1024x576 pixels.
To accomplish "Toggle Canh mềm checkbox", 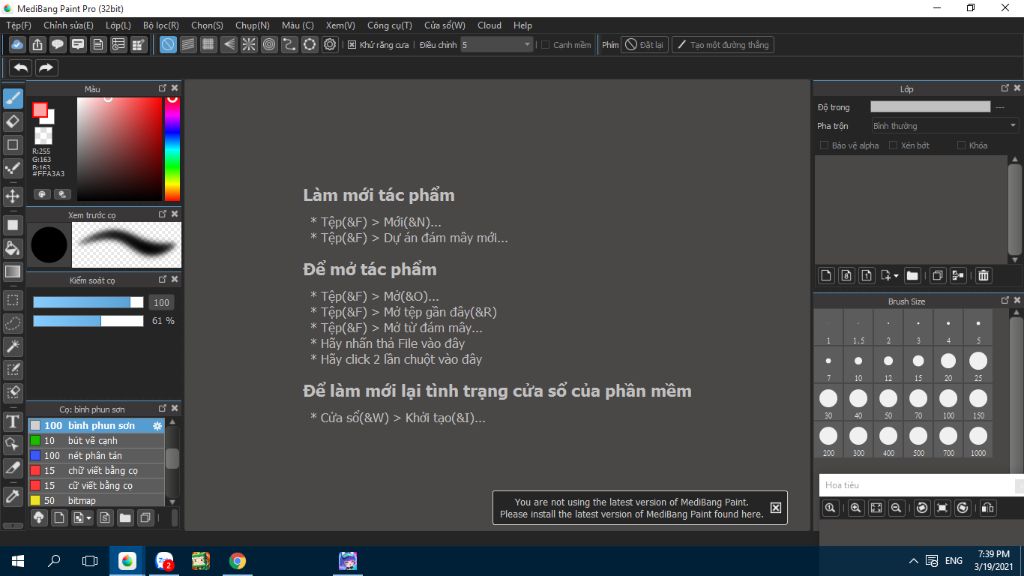I will coord(545,45).
